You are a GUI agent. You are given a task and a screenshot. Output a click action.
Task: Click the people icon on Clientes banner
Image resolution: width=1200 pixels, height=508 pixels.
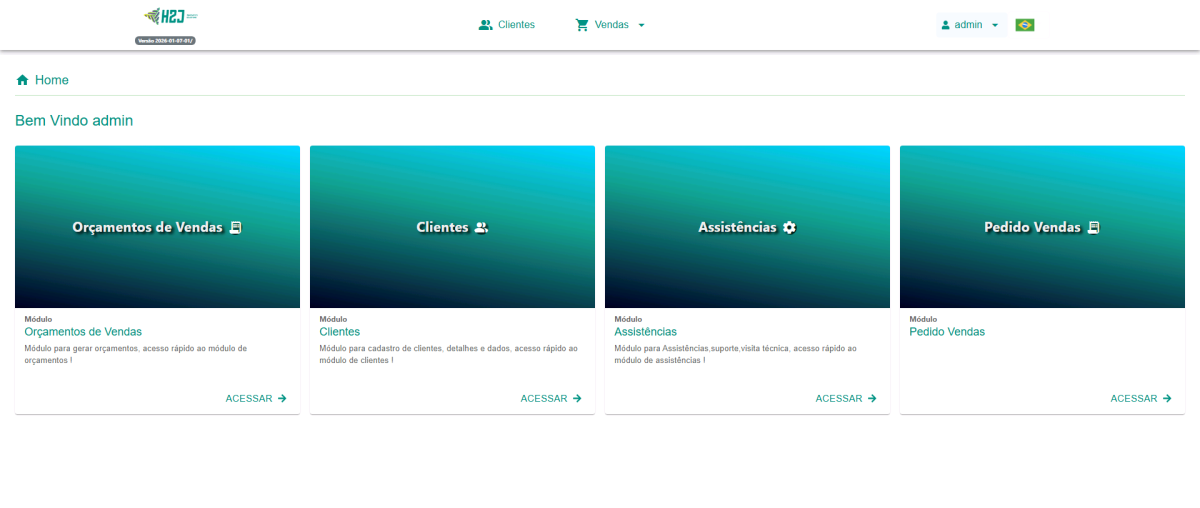(481, 228)
